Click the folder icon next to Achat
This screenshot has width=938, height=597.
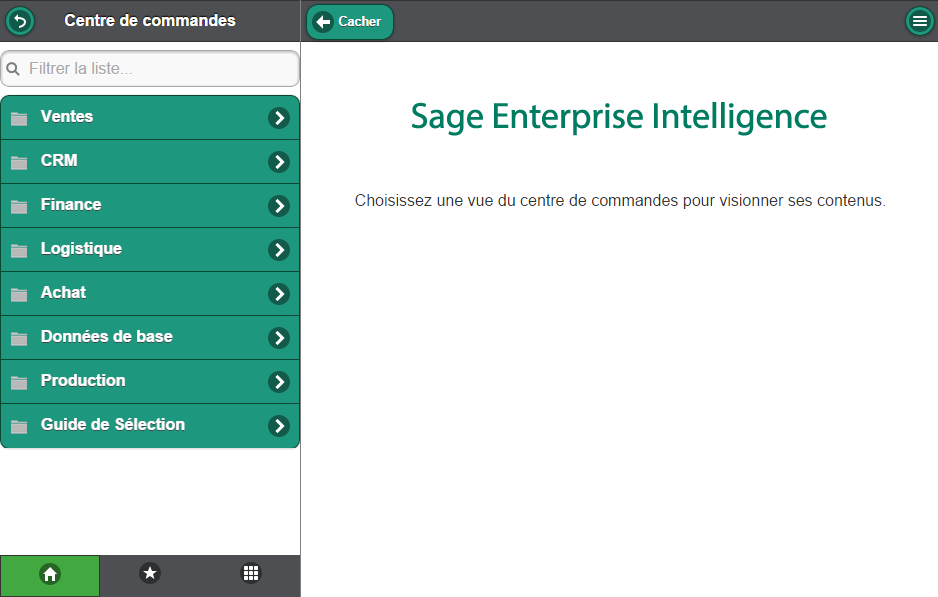pyautogui.click(x=19, y=295)
